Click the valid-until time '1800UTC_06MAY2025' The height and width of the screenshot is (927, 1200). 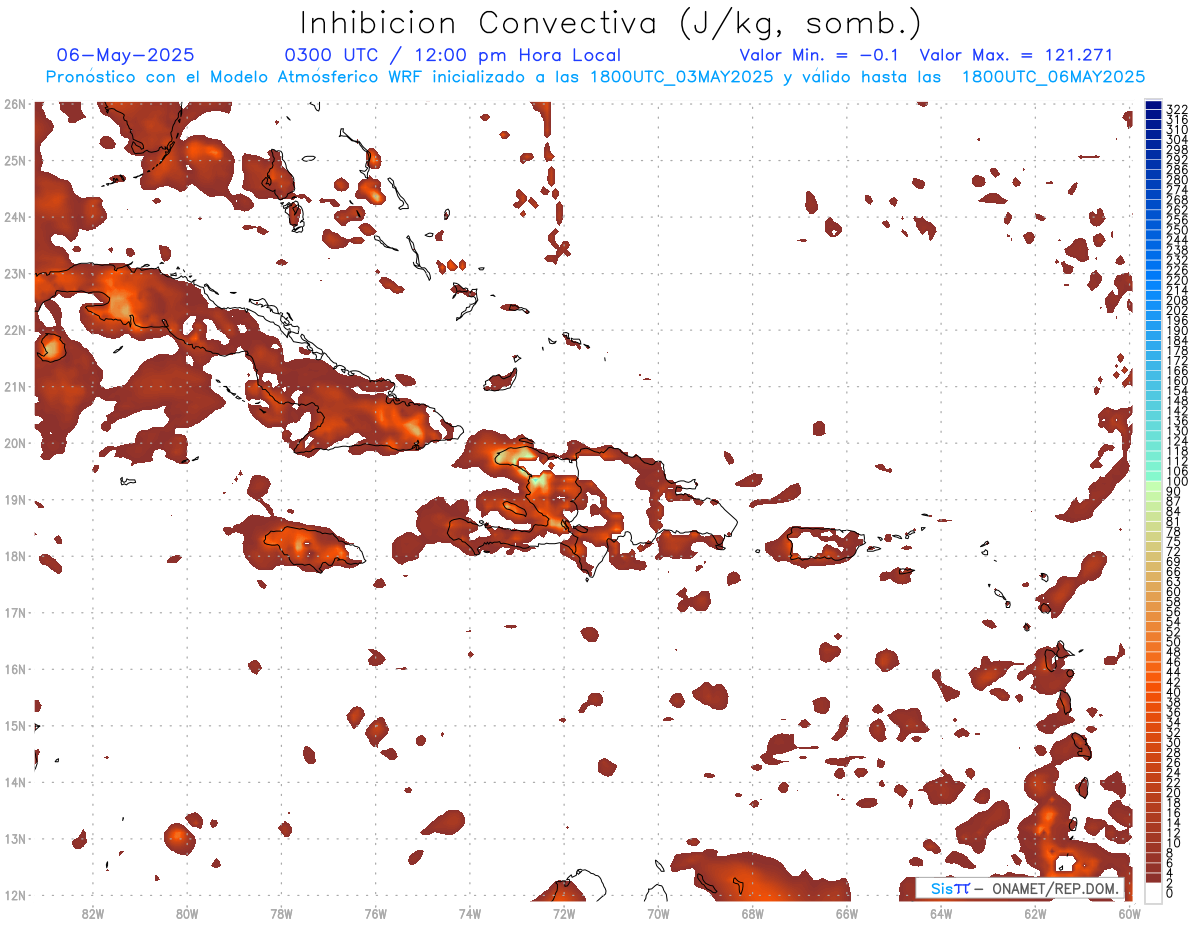[x=1054, y=77]
